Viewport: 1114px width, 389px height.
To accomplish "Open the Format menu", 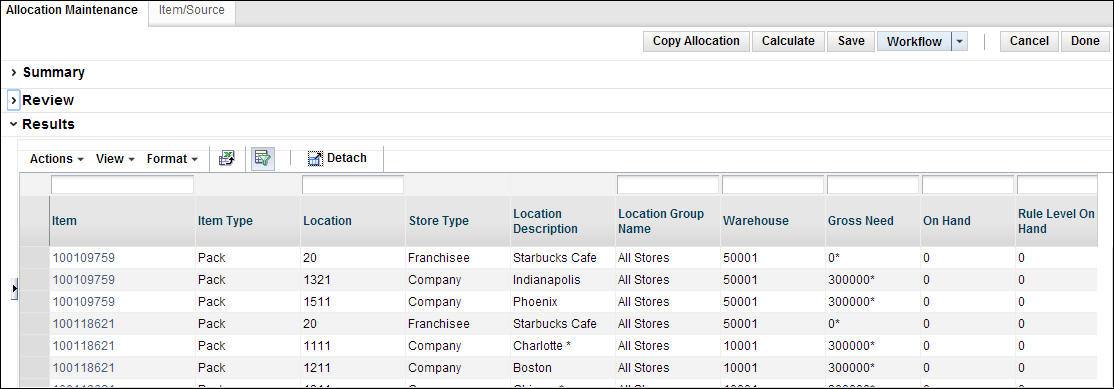I will pyautogui.click(x=172, y=159).
